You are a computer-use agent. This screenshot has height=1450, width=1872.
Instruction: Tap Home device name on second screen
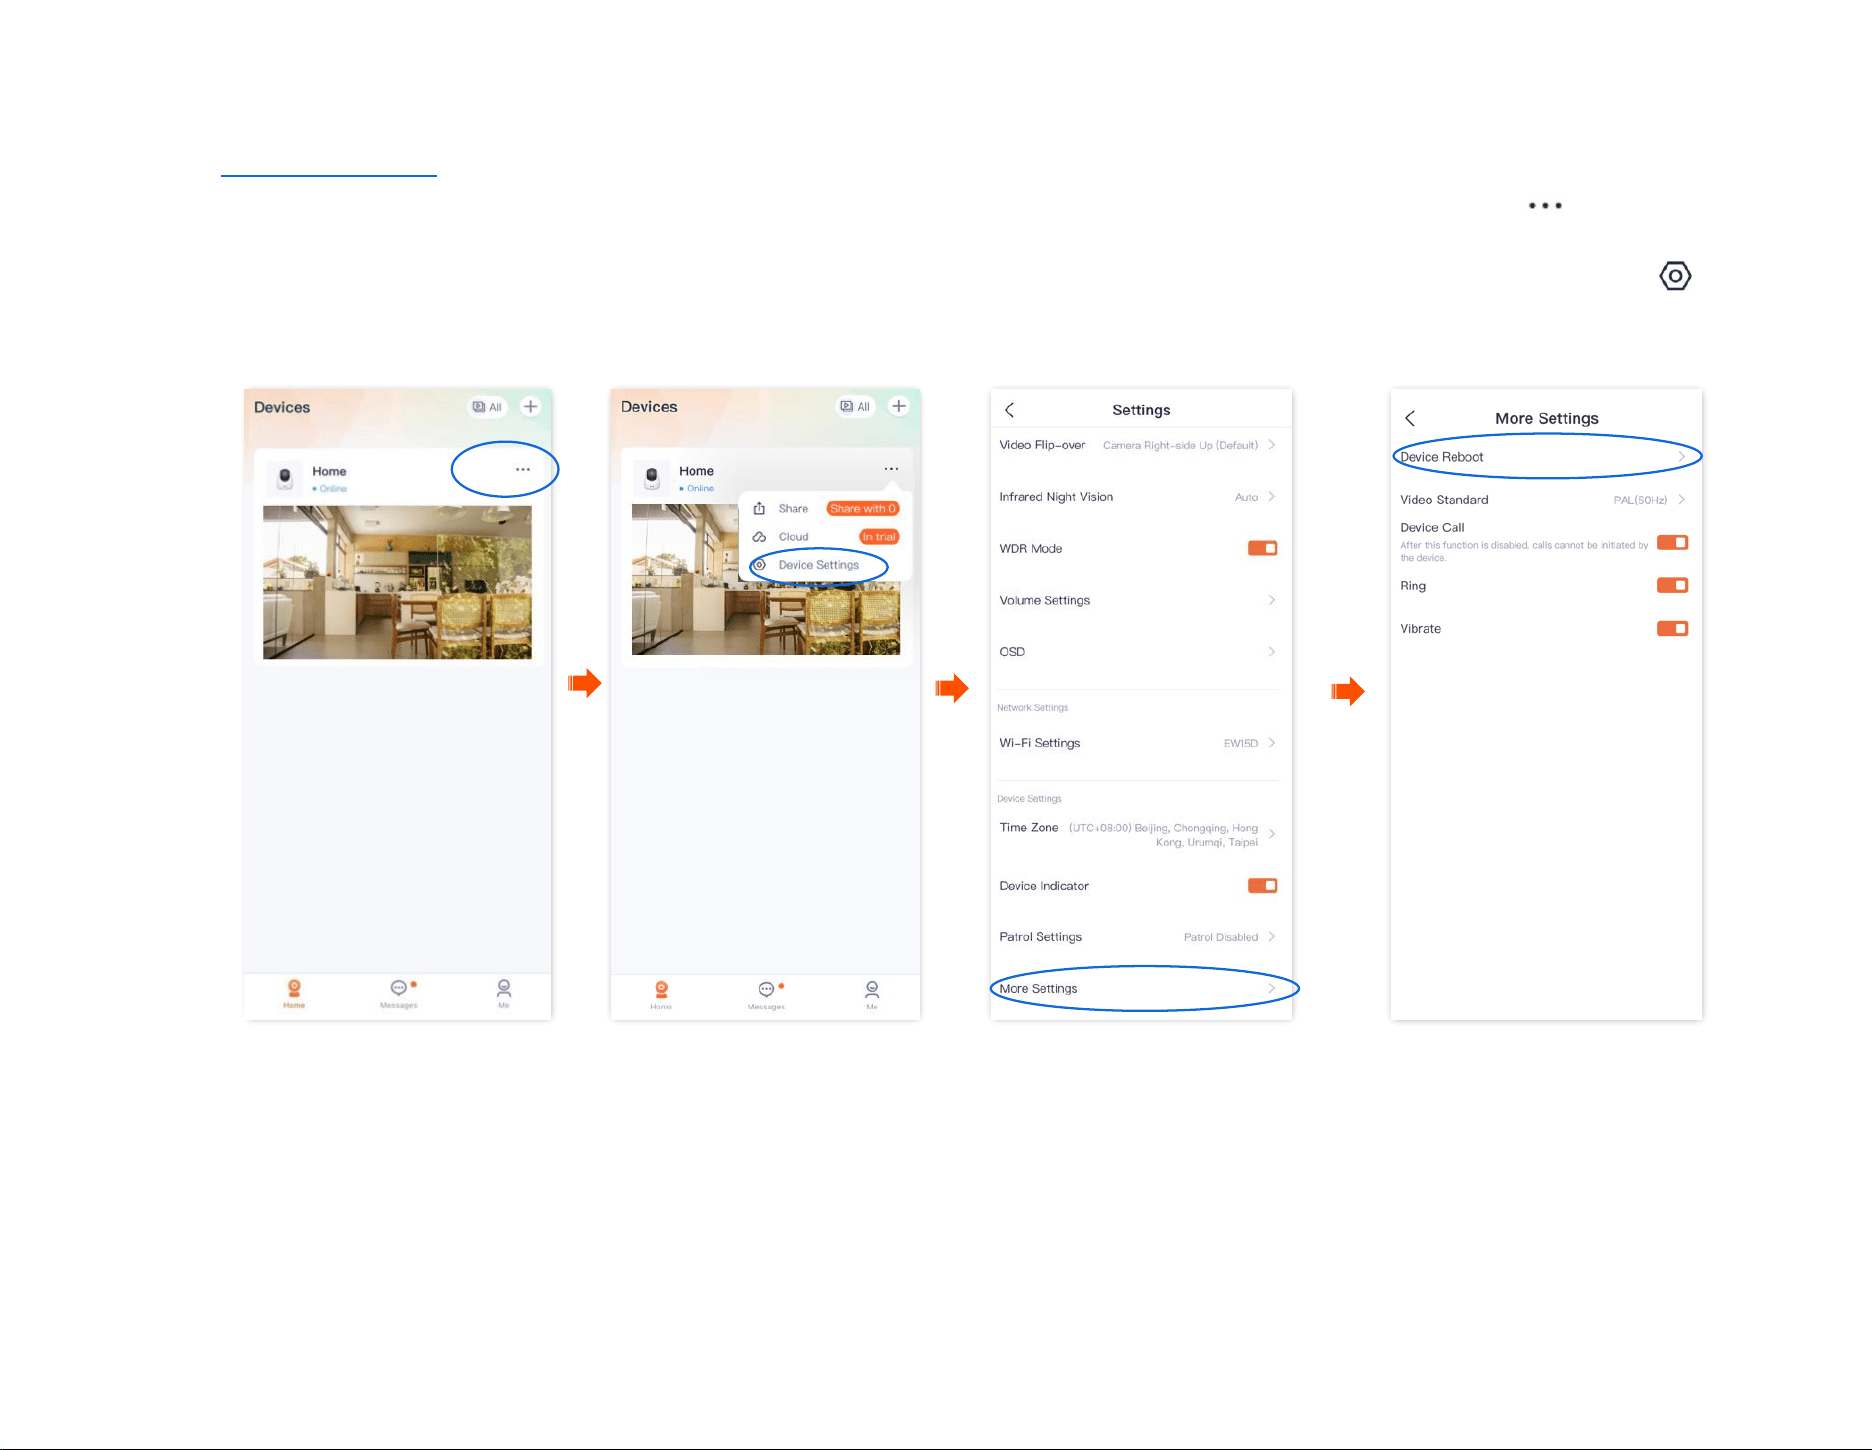click(696, 471)
